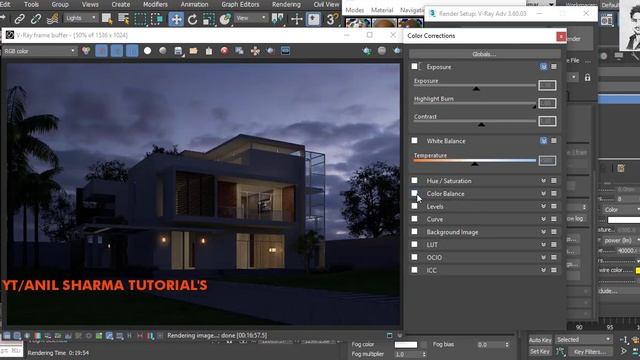Toggle blue channel in frame buffer

click(x=132, y=51)
